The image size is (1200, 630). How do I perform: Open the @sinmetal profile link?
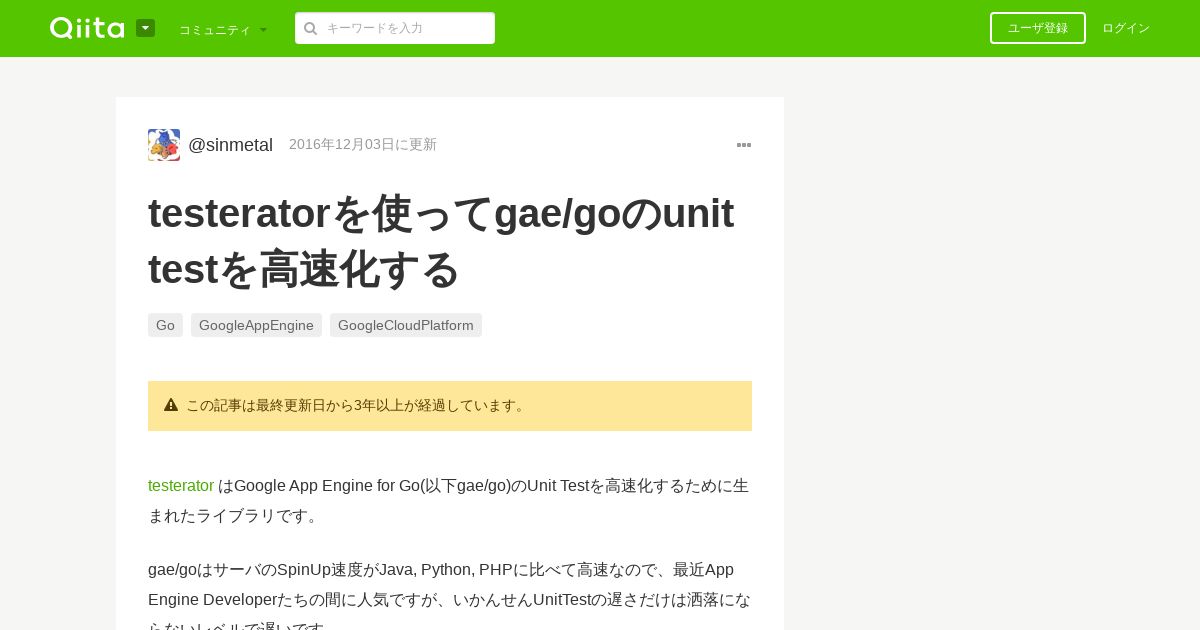230,145
